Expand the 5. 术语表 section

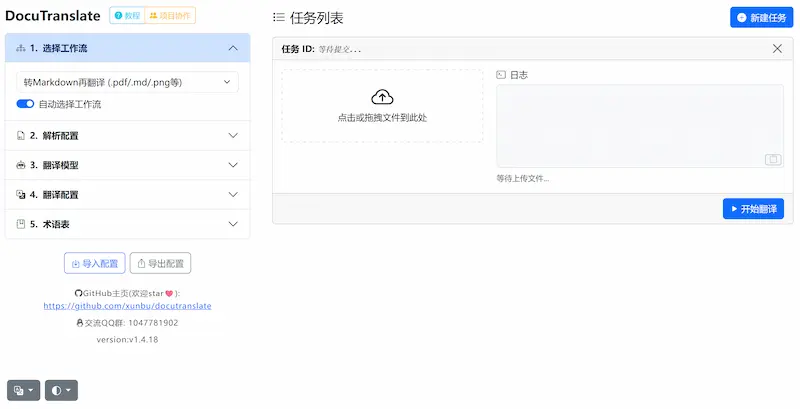coord(127,225)
